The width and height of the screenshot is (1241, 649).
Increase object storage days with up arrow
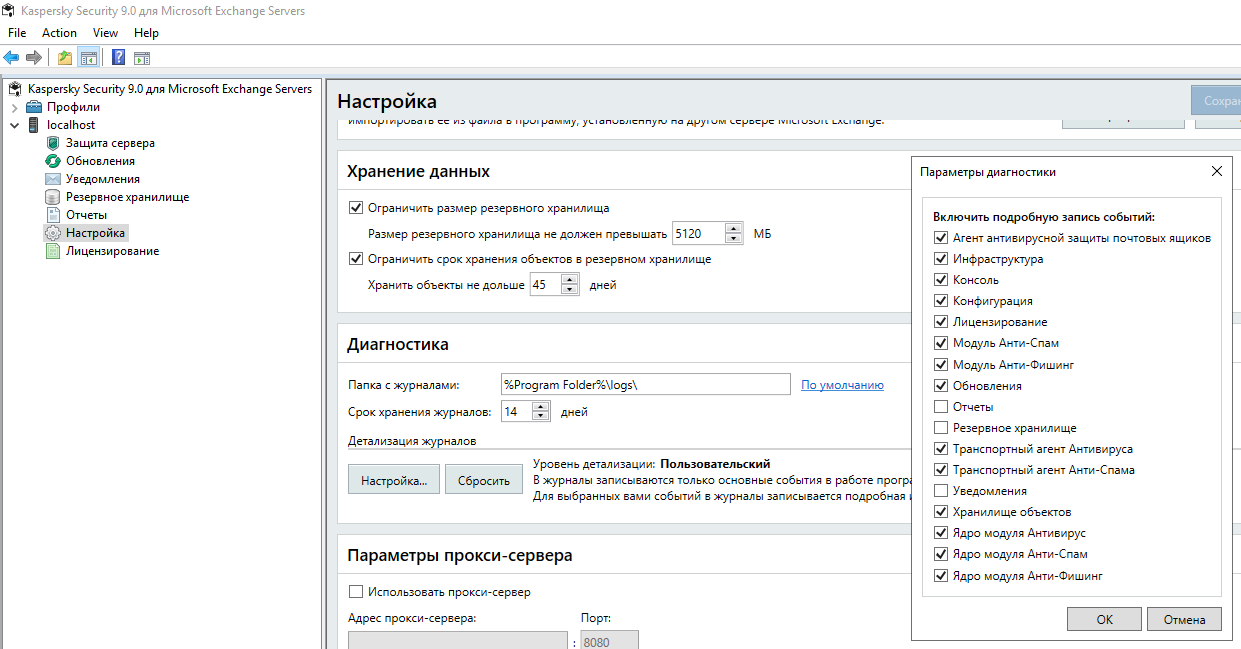point(570,280)
